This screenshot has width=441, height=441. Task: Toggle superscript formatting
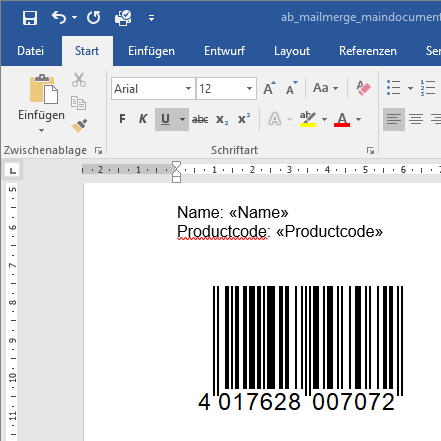tap(244, 119)
